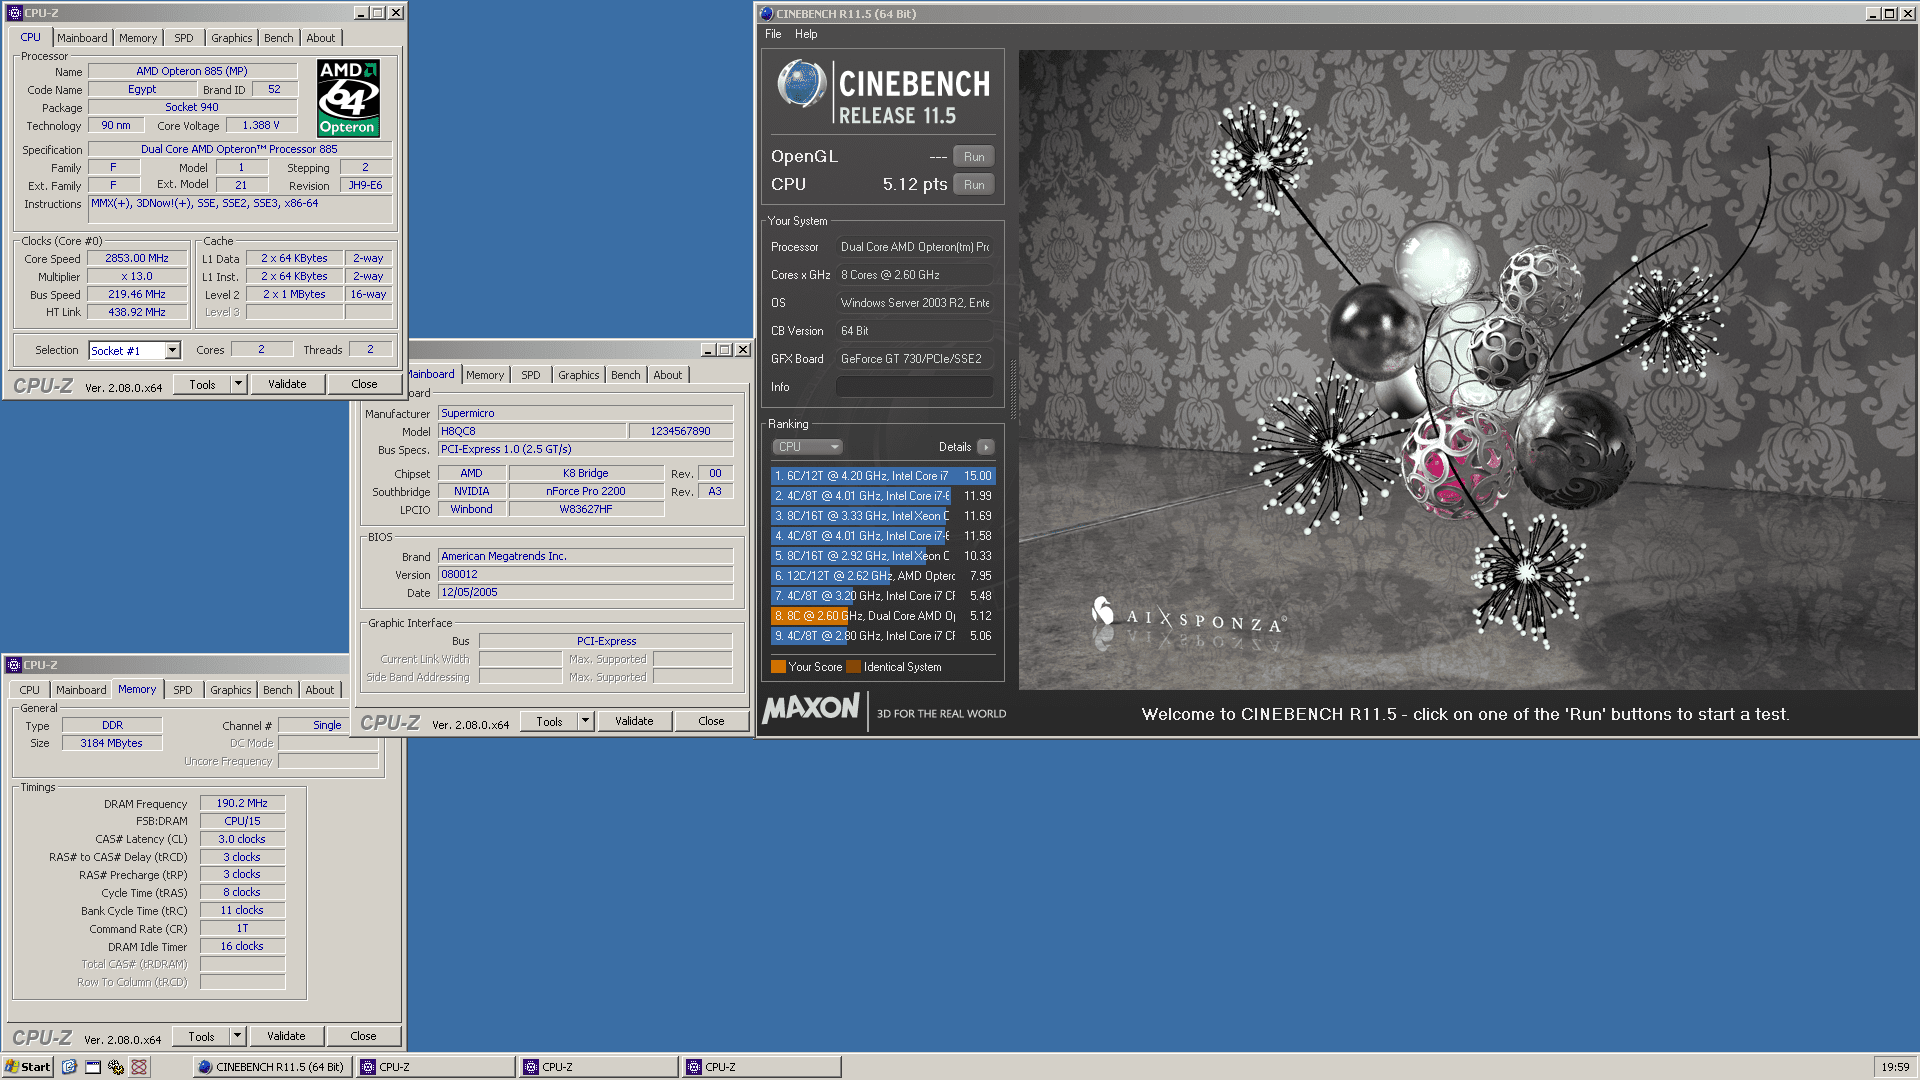
Task: Open the Help menu in Cinebench
Action: [x=806, y=34]
